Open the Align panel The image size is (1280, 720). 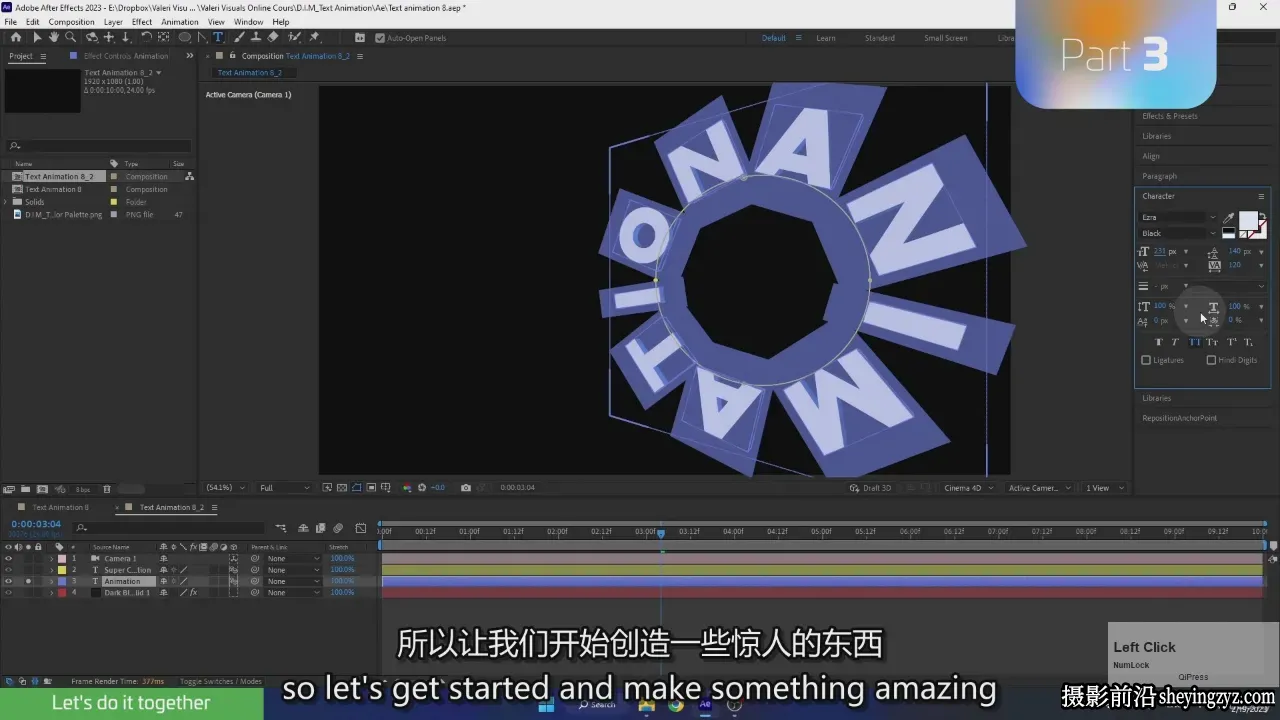[x=1151, y=156]
